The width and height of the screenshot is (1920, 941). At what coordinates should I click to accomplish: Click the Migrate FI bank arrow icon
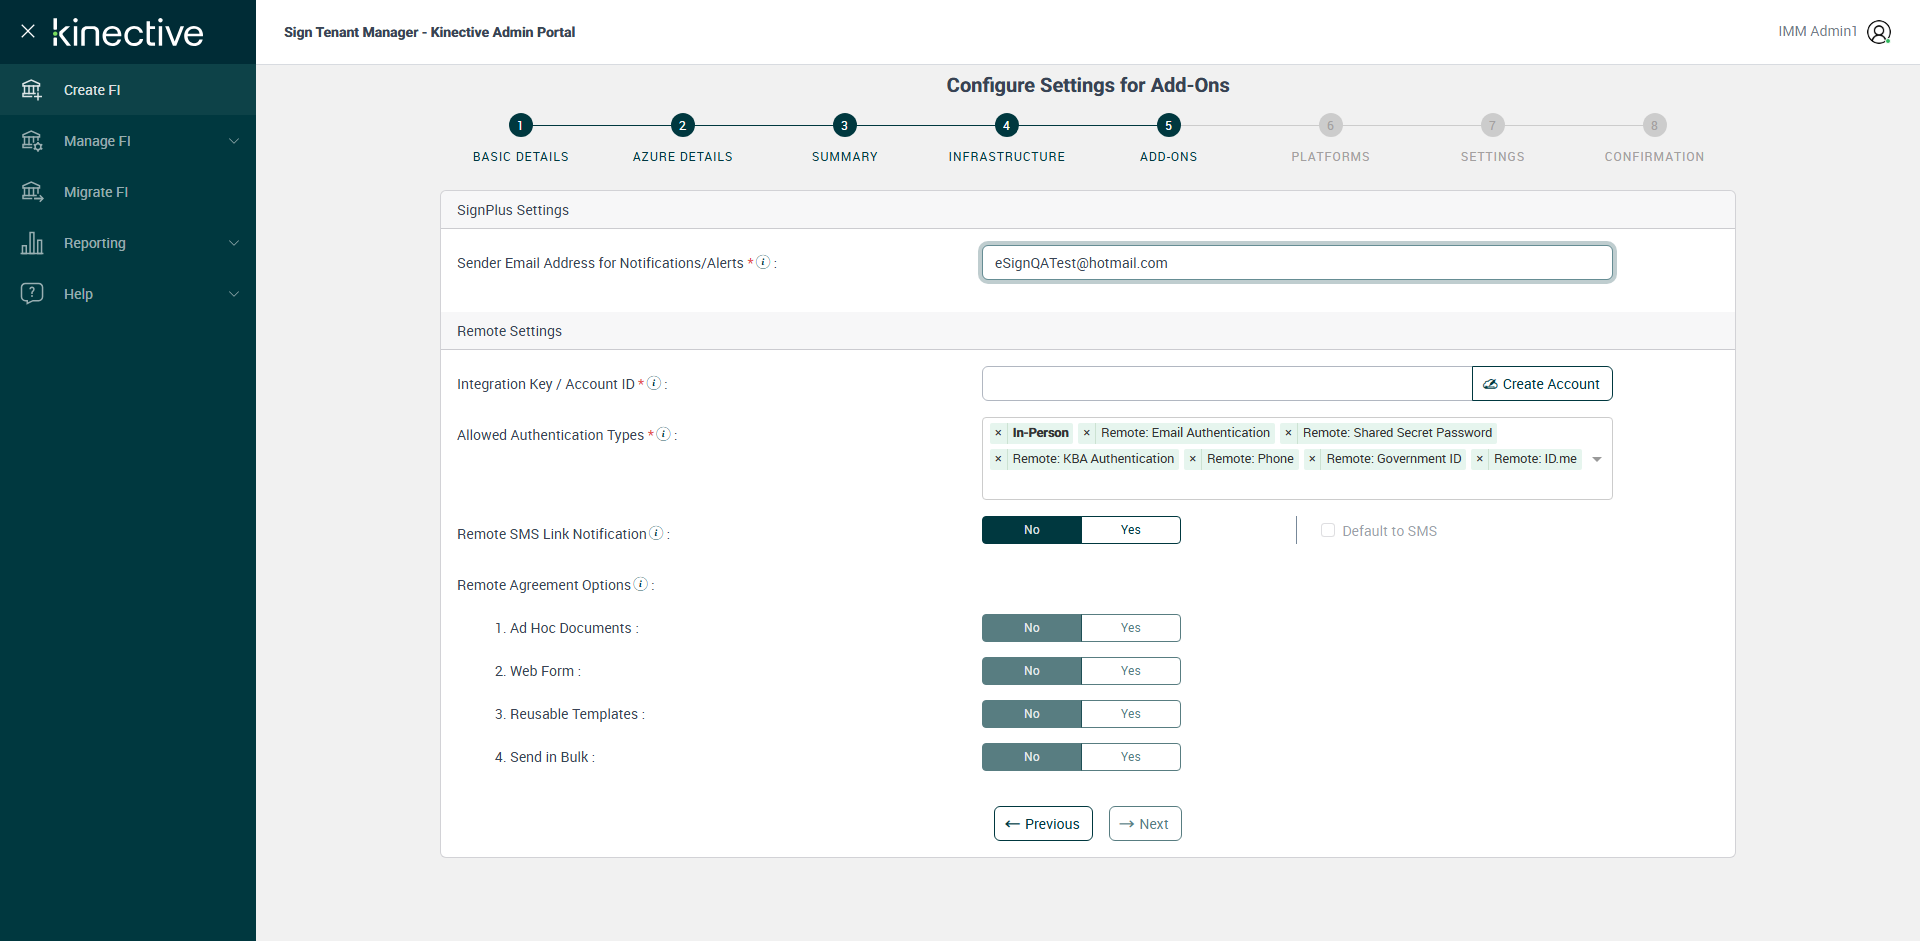click(32, 192)
